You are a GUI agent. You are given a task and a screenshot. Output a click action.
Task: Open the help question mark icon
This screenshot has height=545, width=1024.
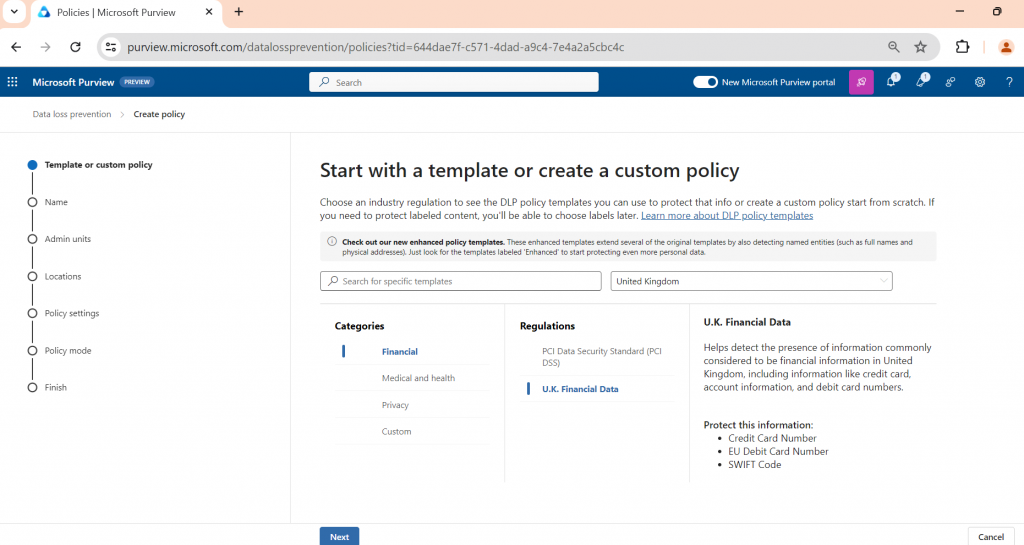(1009, 82)
